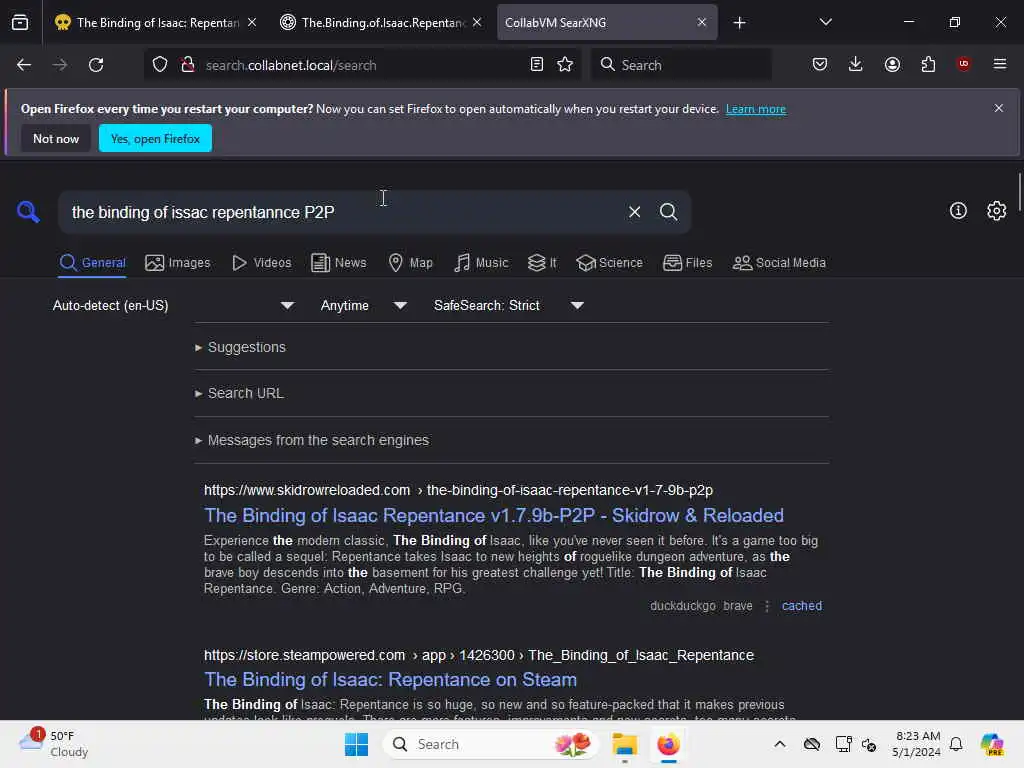Select the Social Media search category

(x=779, y=263)
